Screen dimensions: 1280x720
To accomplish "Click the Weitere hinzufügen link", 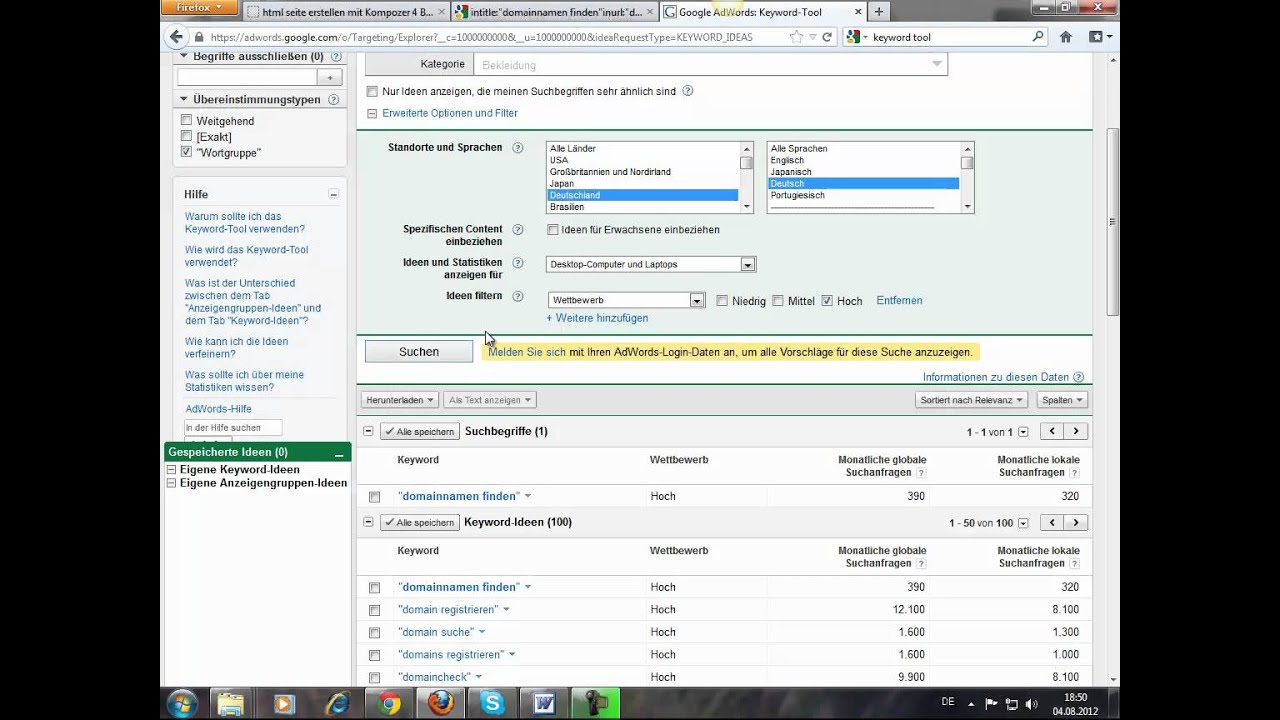I will coord(597,318).
